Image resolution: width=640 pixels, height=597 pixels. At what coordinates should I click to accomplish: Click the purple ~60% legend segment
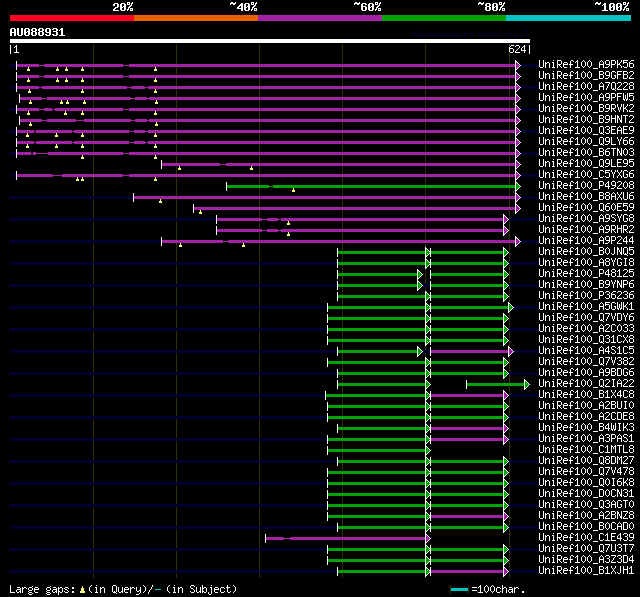[x=320, y=18]
